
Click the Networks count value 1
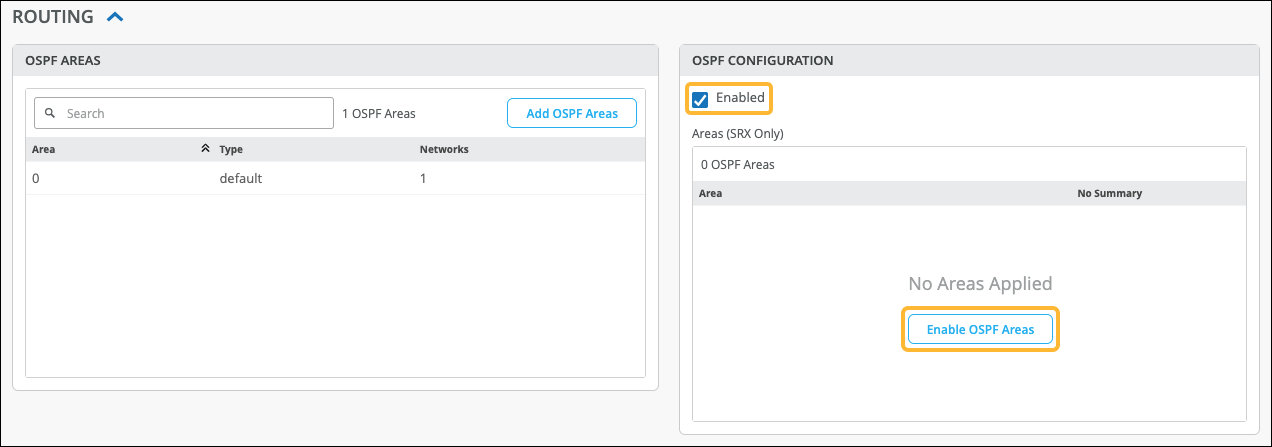pyautogui.click(x=423, y=178)
